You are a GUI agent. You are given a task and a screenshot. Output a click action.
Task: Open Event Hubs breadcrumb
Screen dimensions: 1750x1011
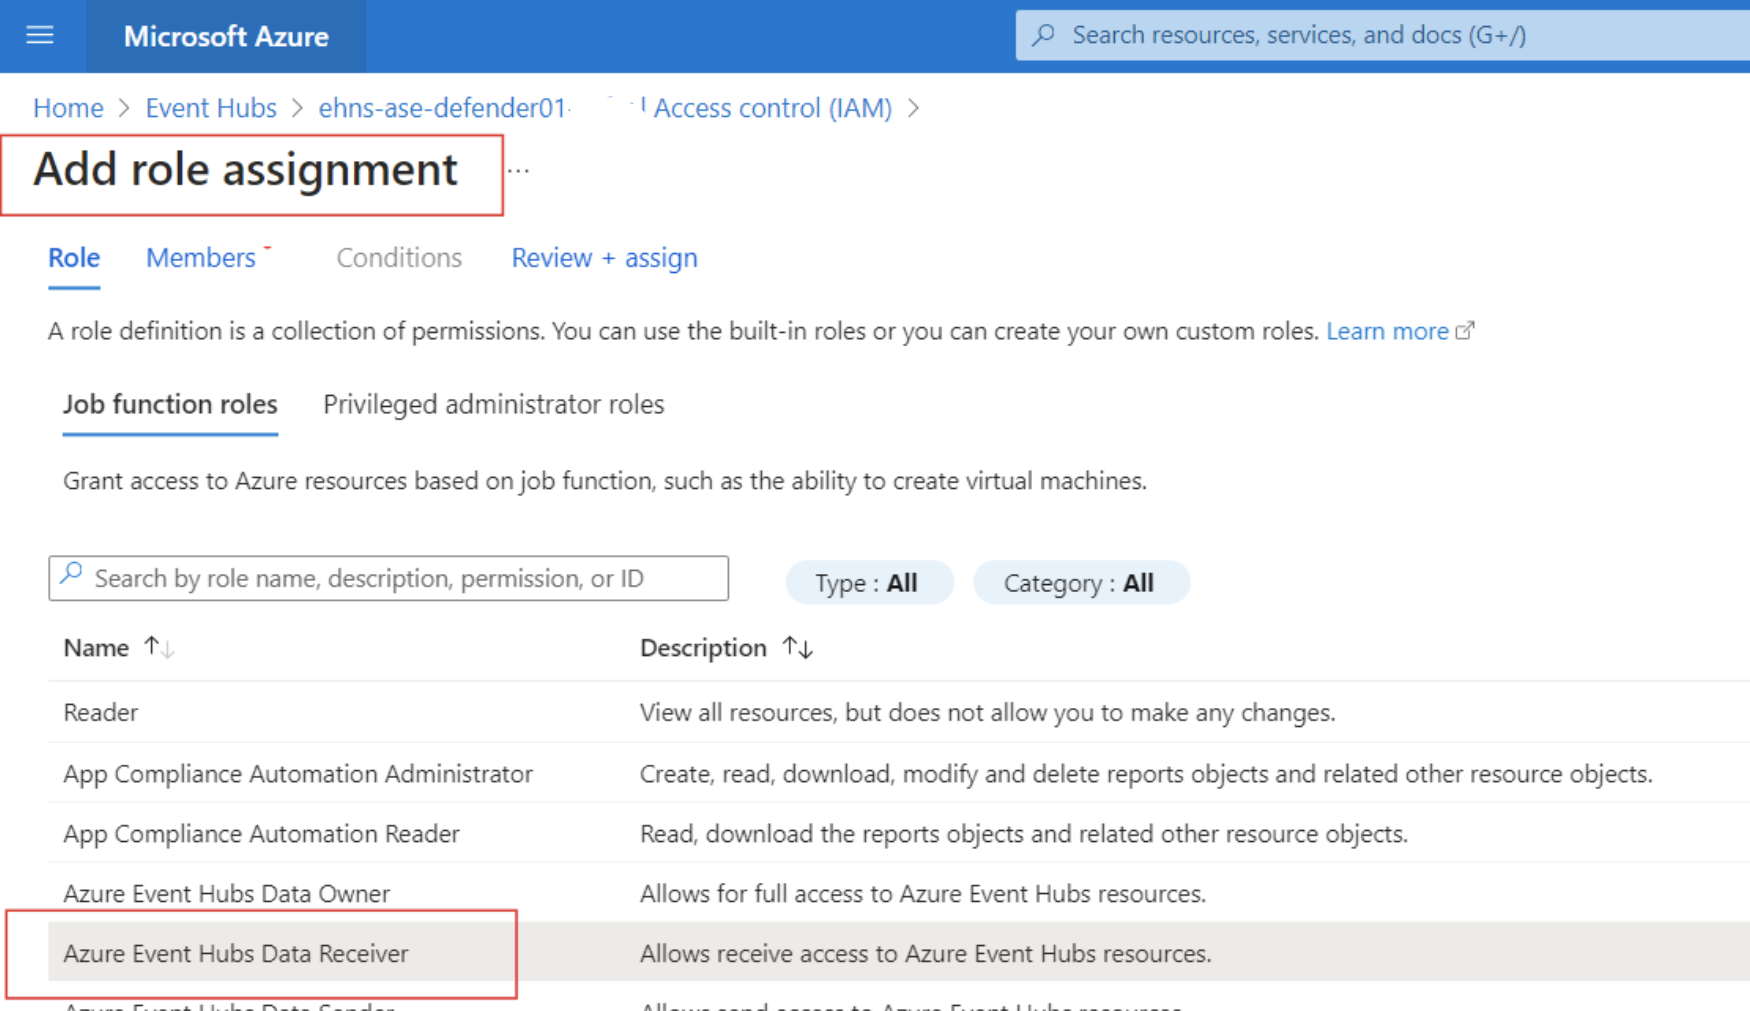(211, 108)
